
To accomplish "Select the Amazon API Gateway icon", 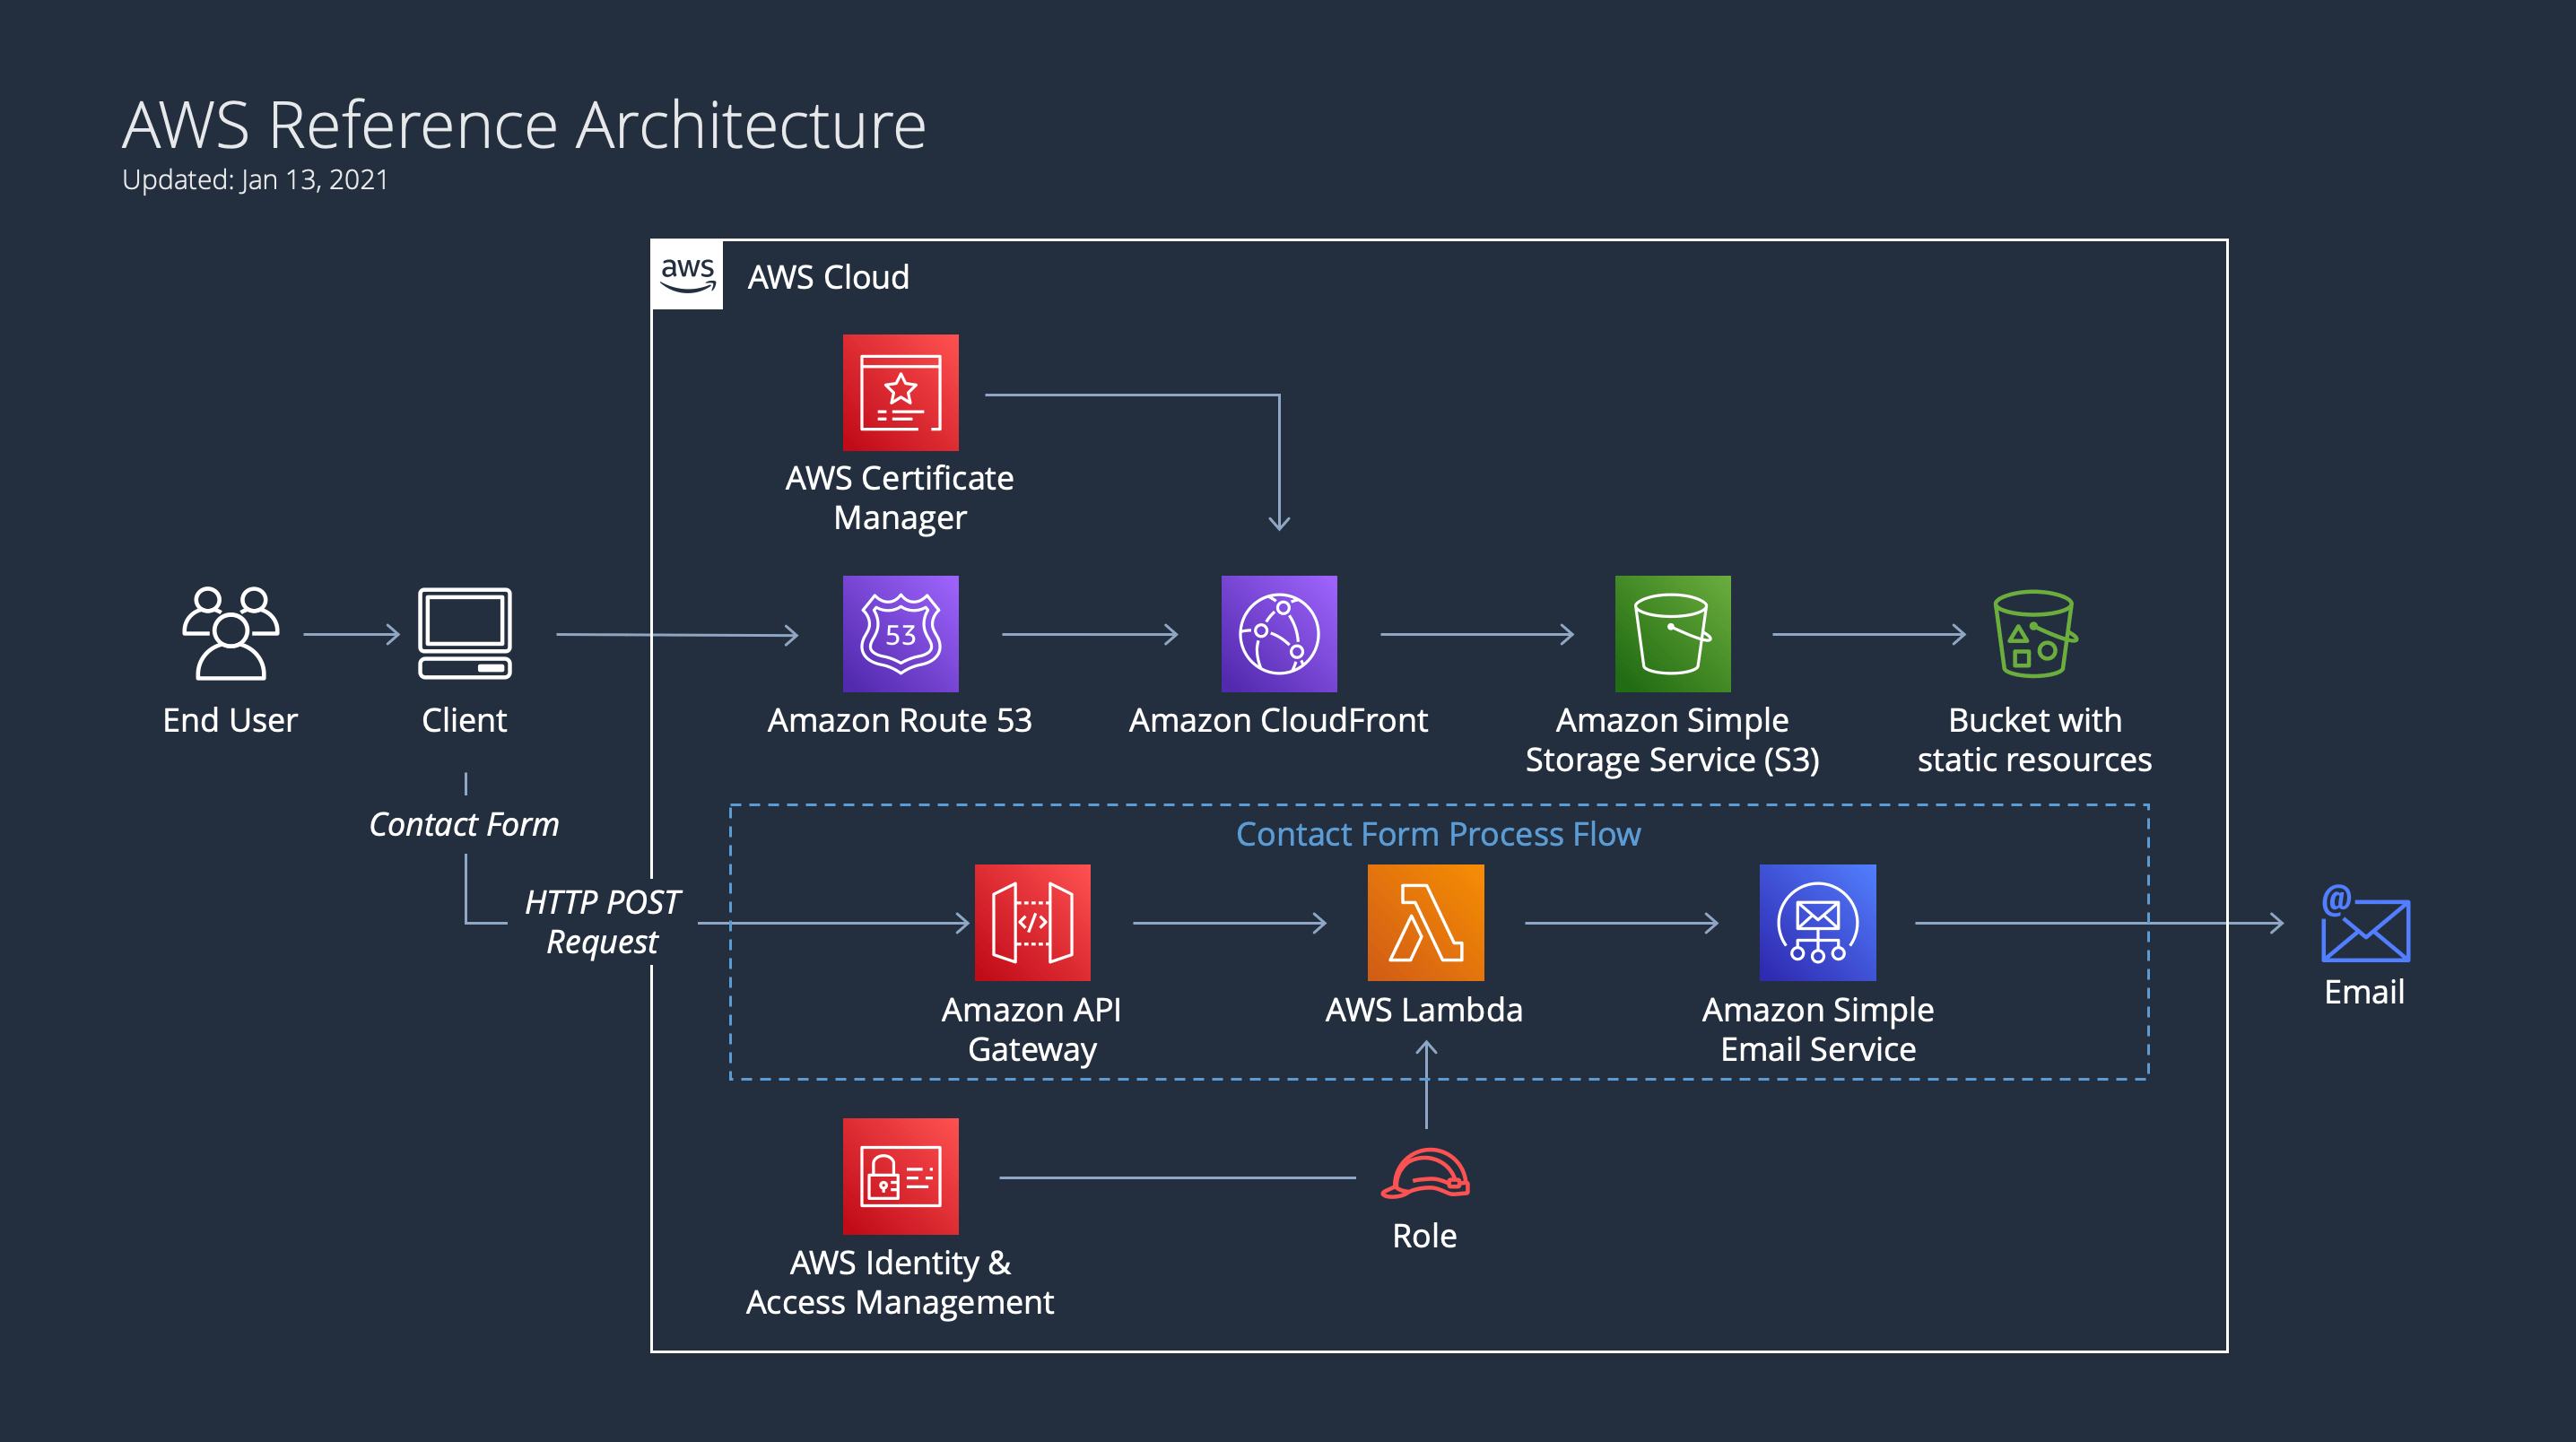I will tap(1032, 922).
